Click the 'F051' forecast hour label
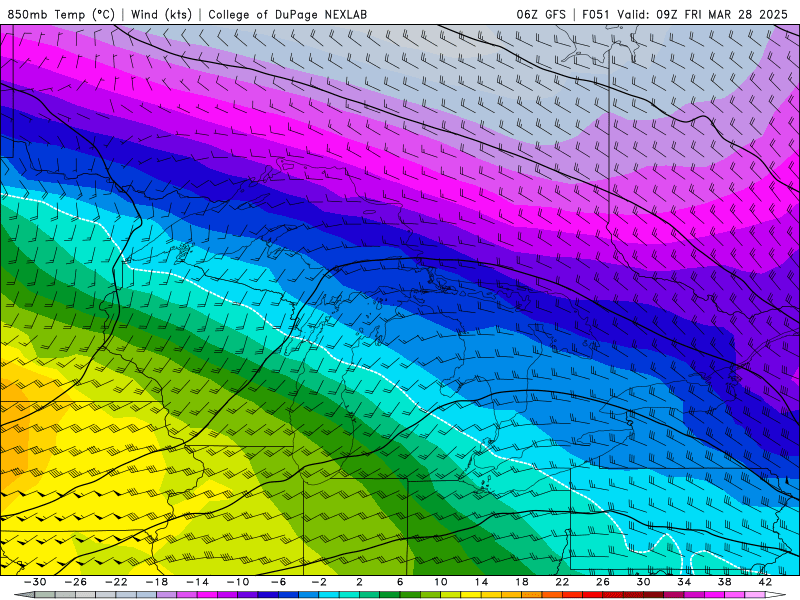Viewport: 800px width, 600px height. [595, 14]
